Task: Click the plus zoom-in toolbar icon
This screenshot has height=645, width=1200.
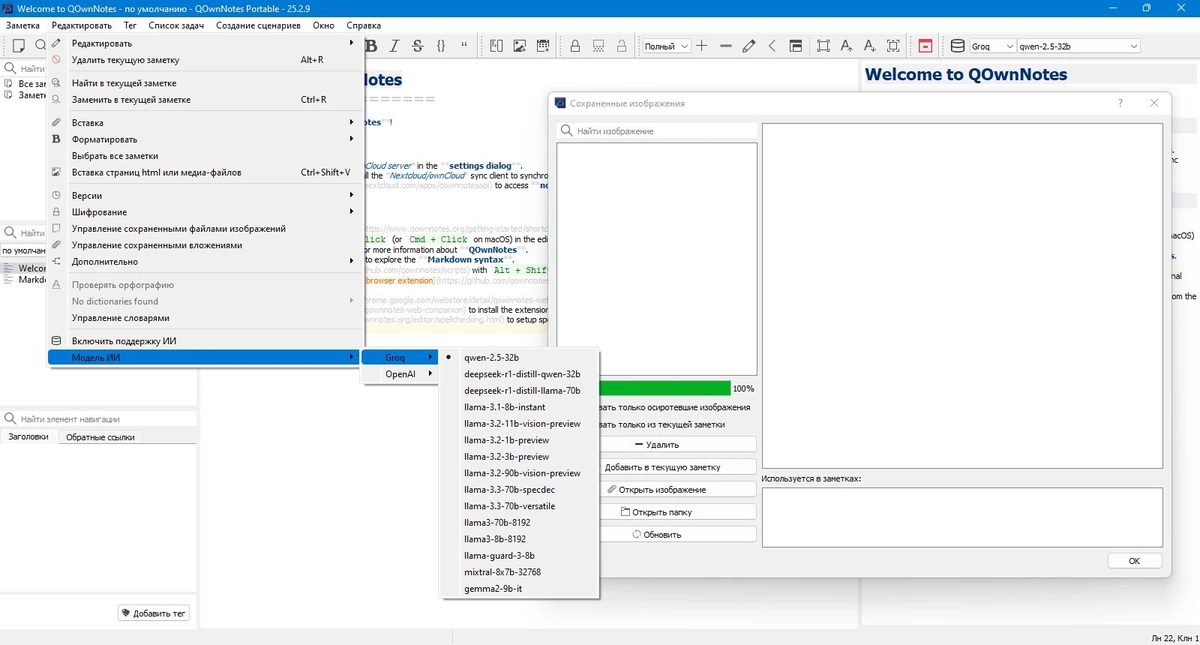Action: [x=702, y=45]
